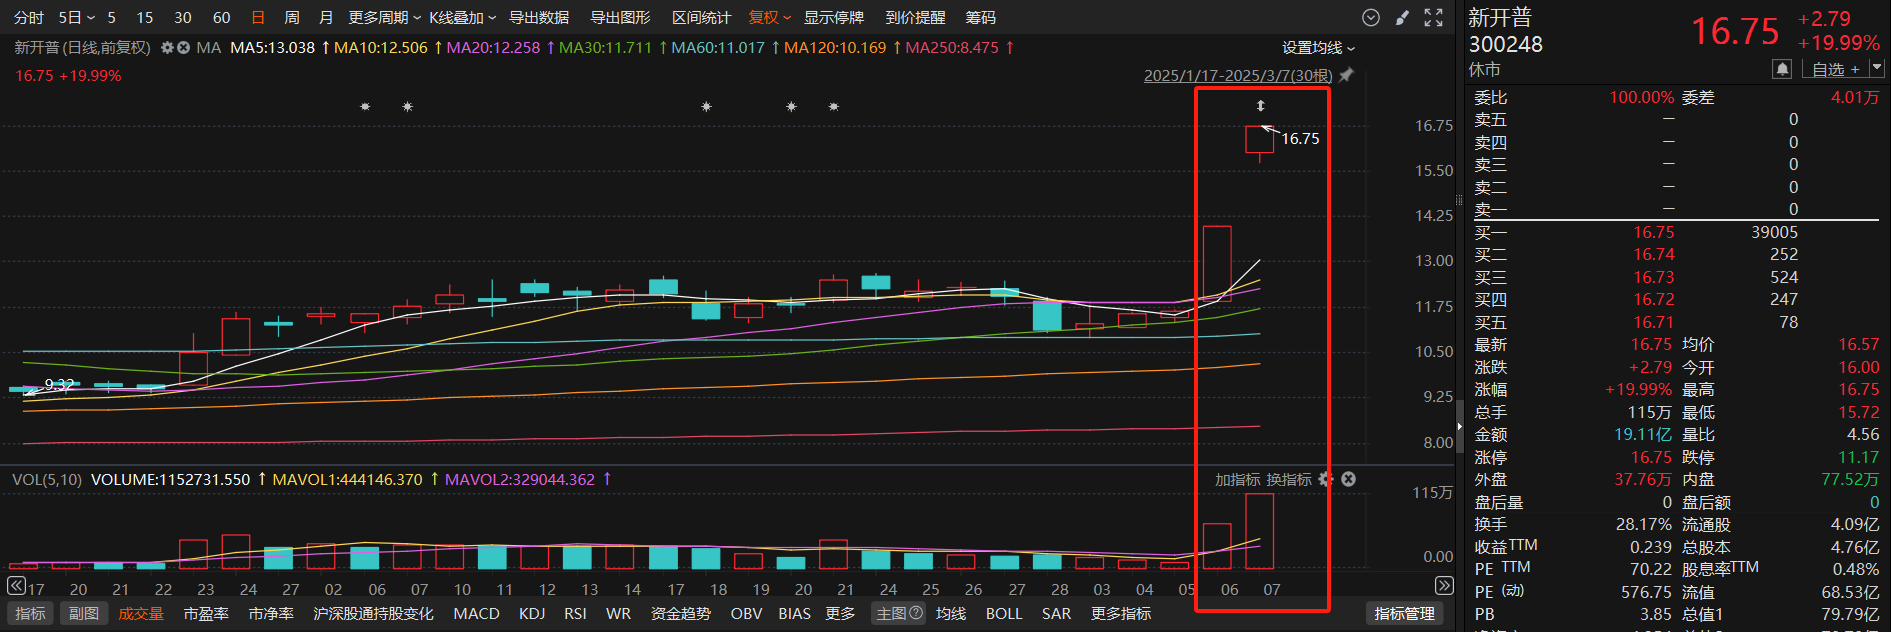Image resolution: width=1891 pixels, height=632 pixels.
Task: Click the 自选 + add to watchlist button
Action: tap(1835, 69)
